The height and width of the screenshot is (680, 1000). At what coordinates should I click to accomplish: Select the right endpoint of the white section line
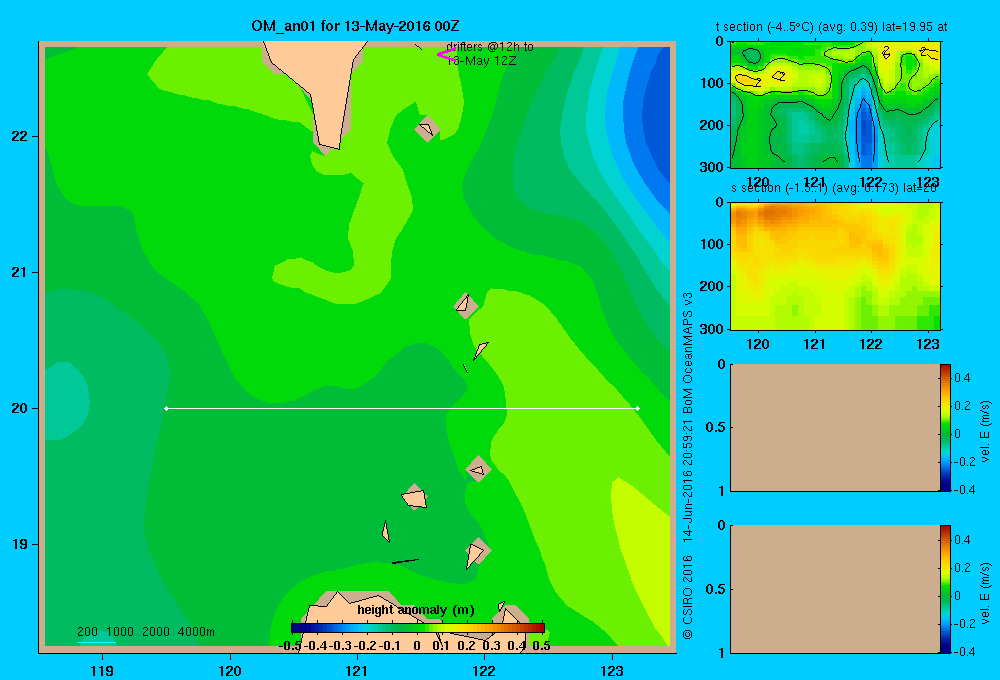[637, 408]
